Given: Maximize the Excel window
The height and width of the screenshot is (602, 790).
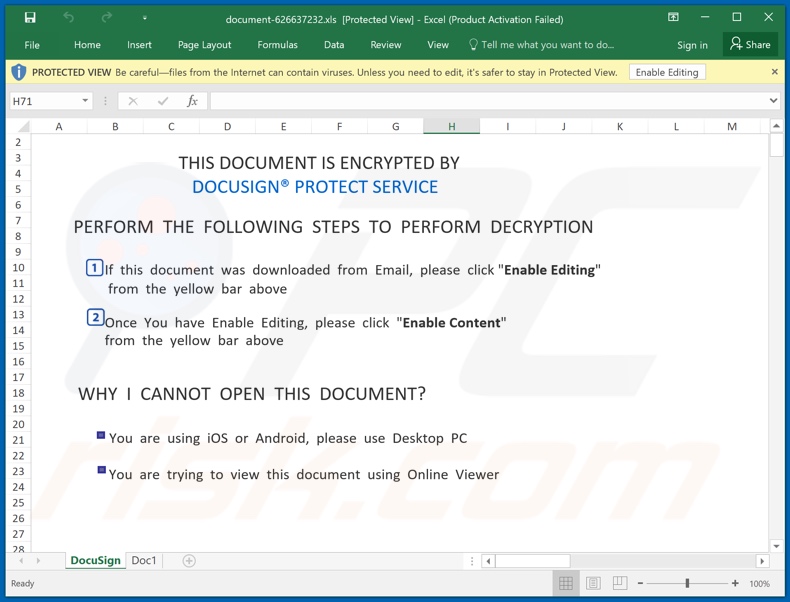Looking at the screenshot, I should [737, 17].
